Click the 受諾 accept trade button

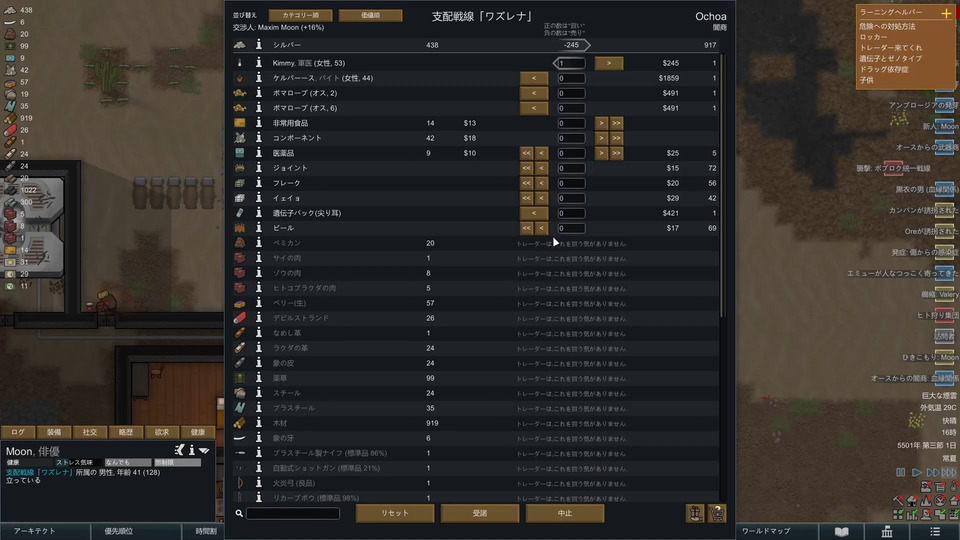[480, 513]
